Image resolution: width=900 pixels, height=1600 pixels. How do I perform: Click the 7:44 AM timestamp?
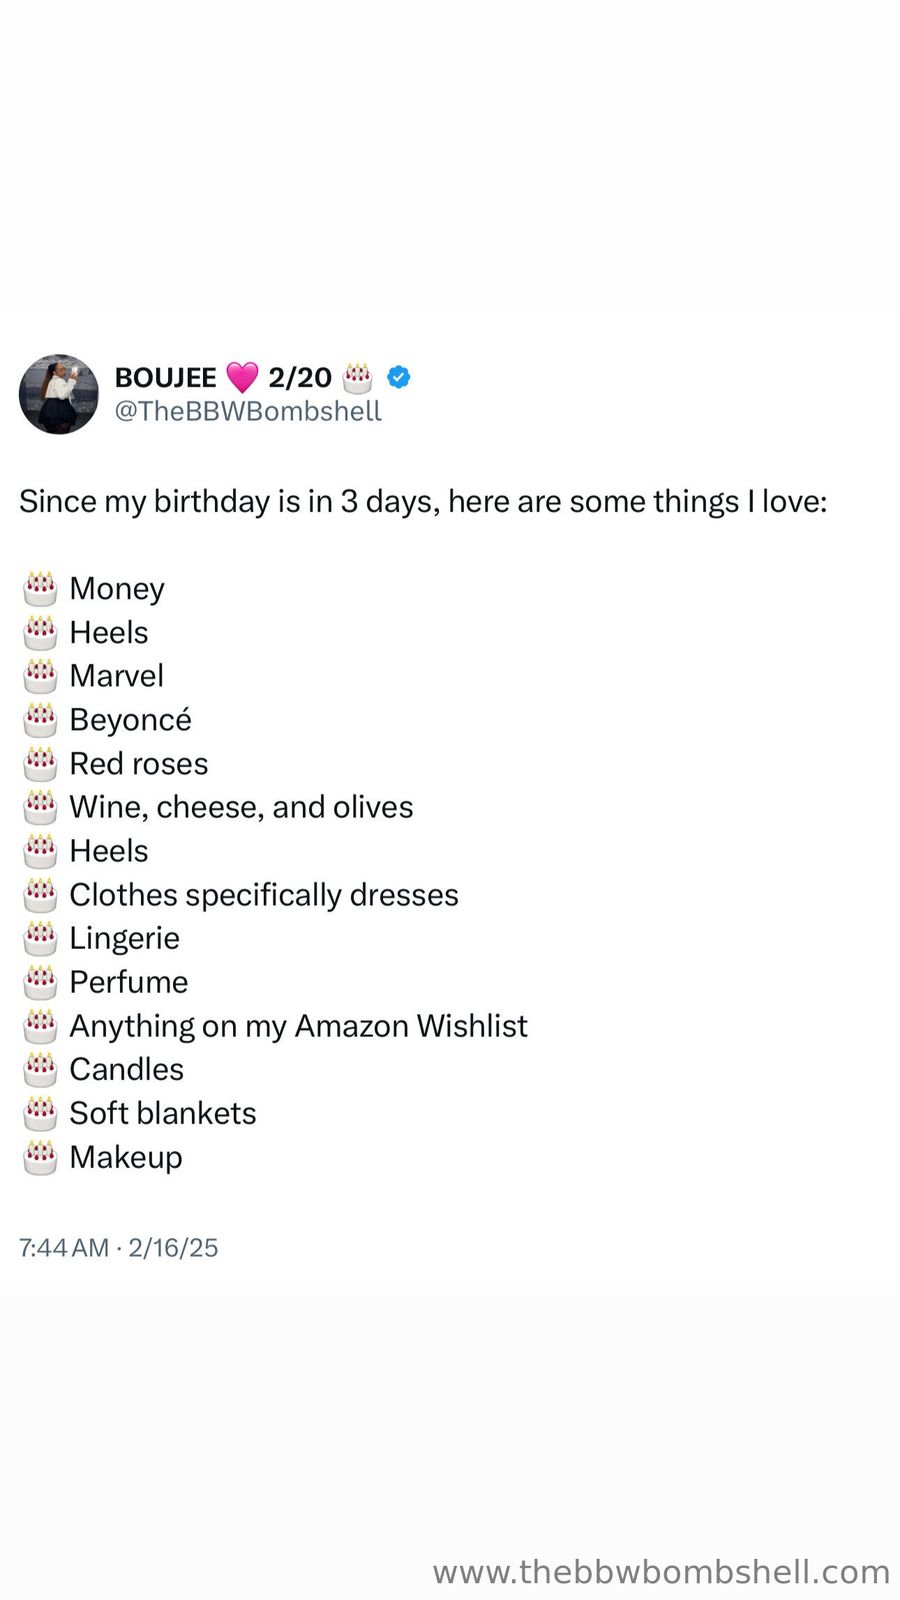point(64,1248)
